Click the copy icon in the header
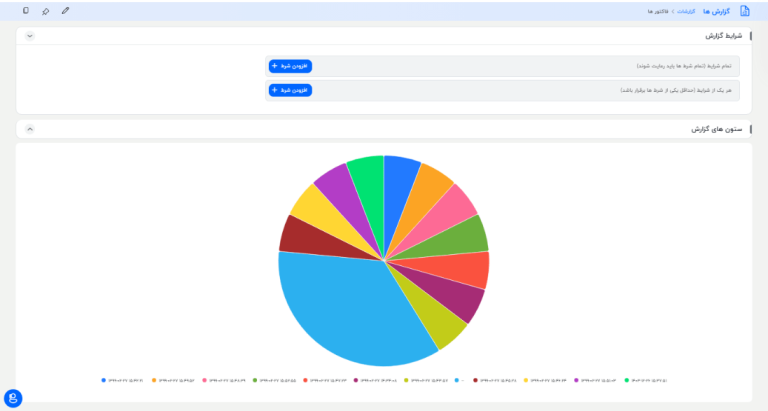The image size is (768, 411). pos(25,11)
